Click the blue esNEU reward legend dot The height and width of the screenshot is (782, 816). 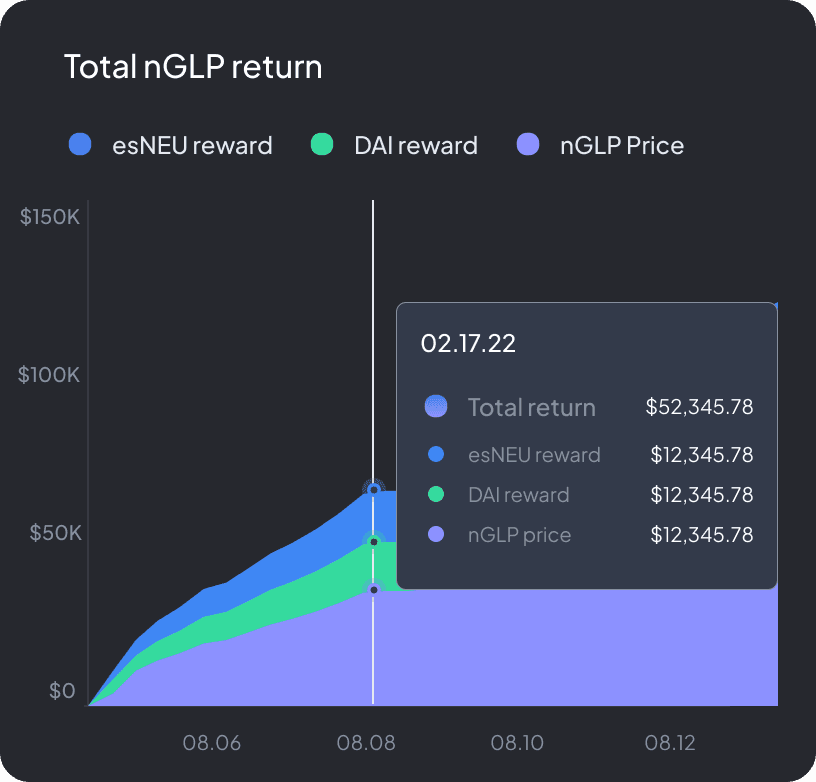pyautogui.click(x=80, y=144)
